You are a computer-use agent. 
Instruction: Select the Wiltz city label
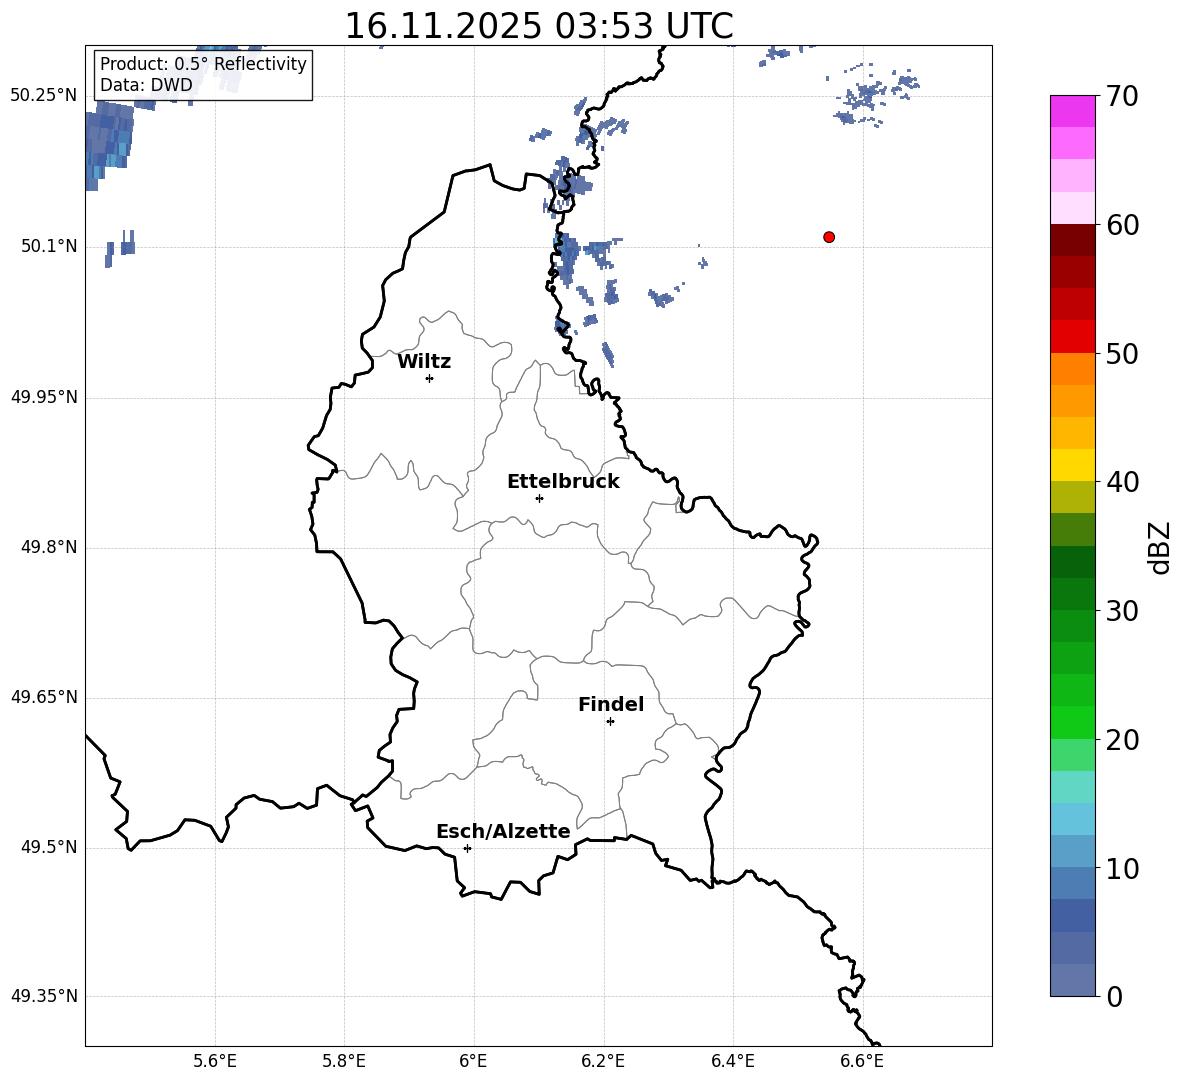coord(424,362)
